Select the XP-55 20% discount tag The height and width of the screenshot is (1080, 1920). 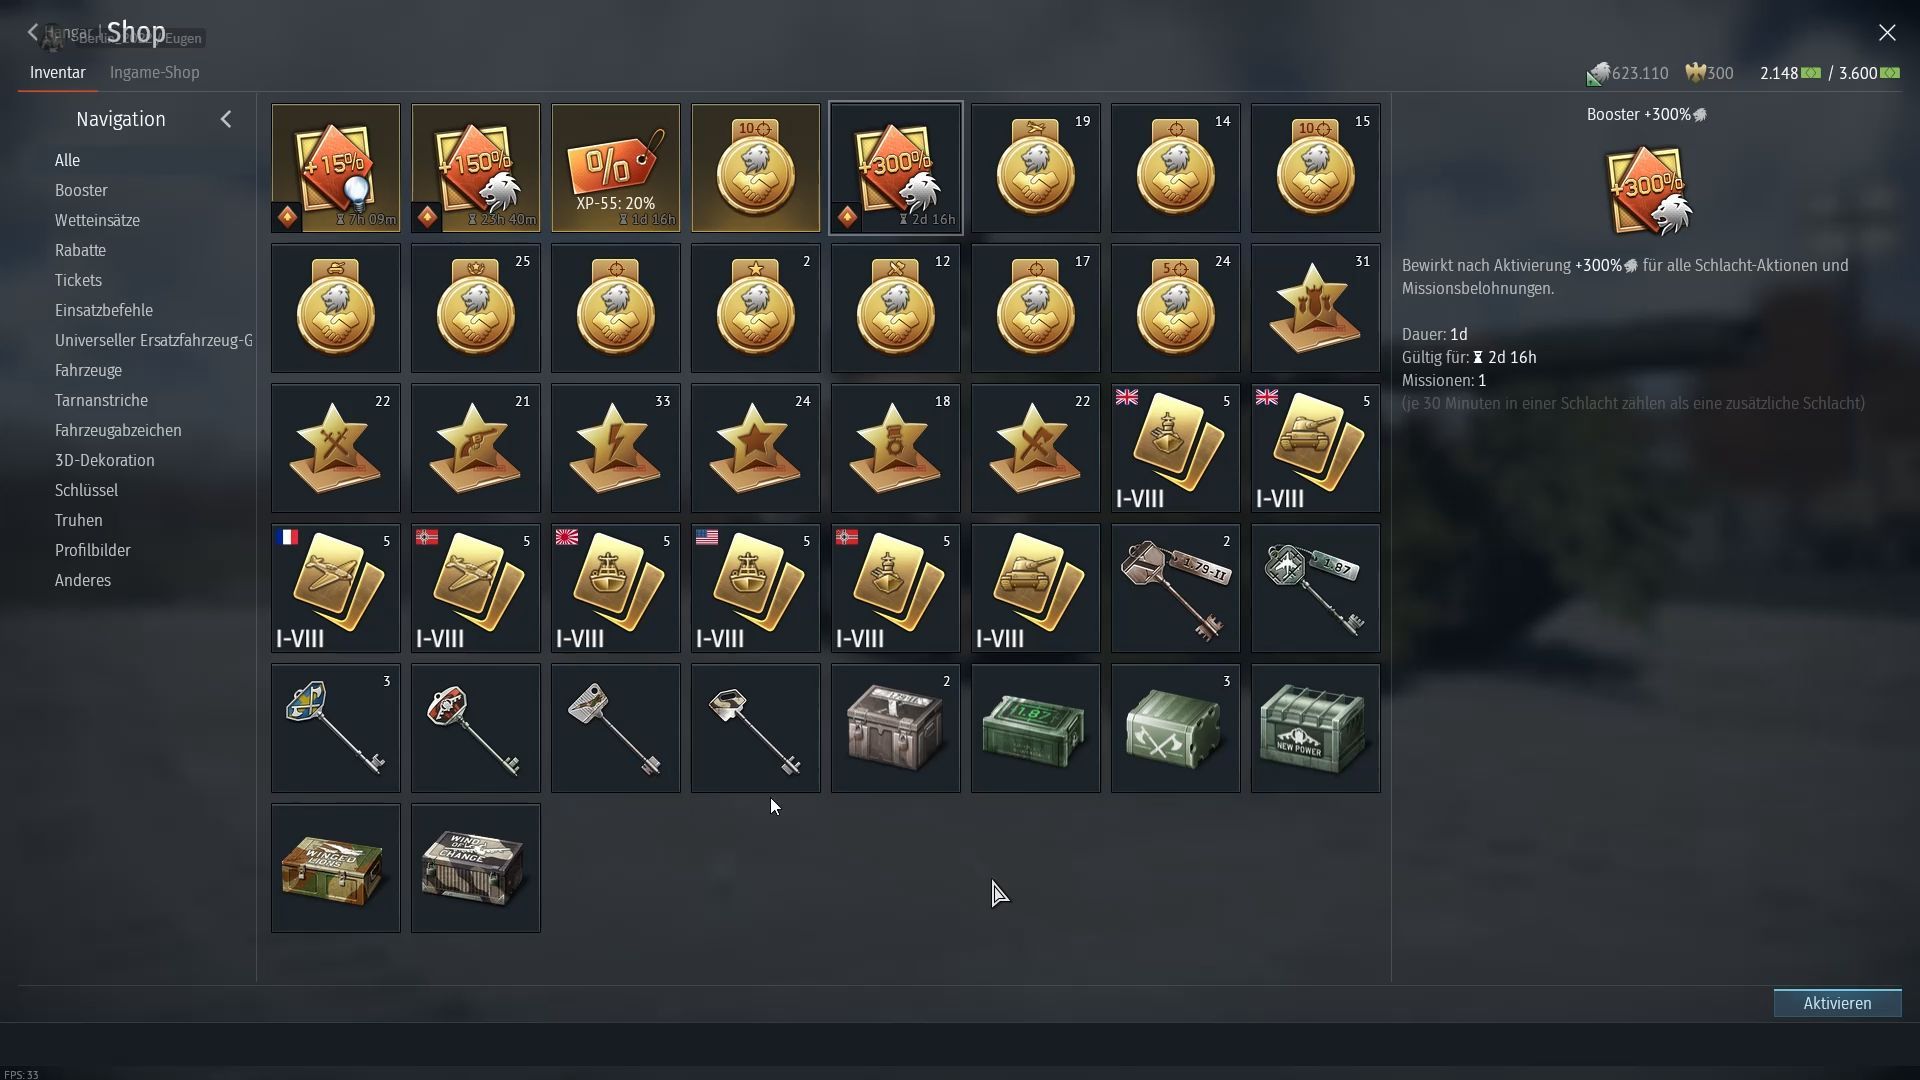pos(615,168)
